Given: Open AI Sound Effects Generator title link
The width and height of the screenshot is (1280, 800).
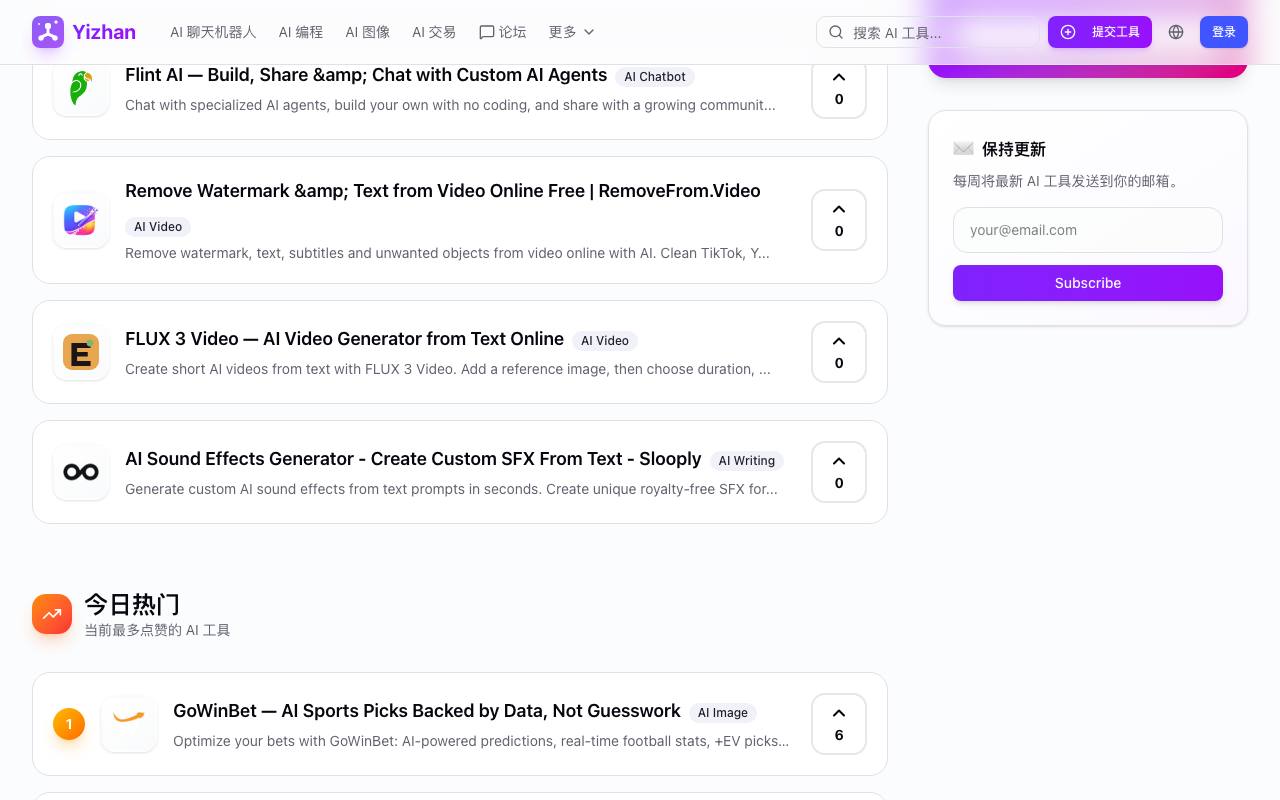Looking at the screenshot, I should pyautogui.click(x=413, y=459).
